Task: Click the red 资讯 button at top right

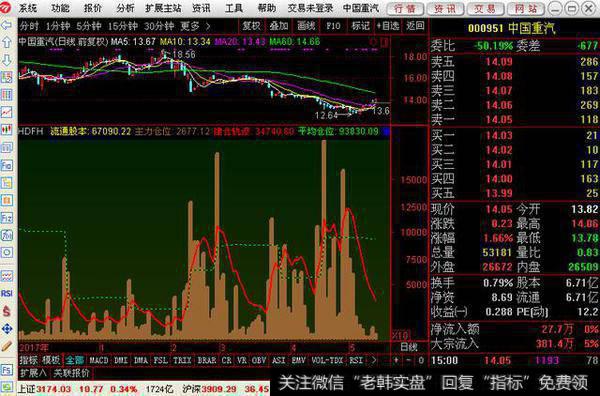Action: coord(445,8)
